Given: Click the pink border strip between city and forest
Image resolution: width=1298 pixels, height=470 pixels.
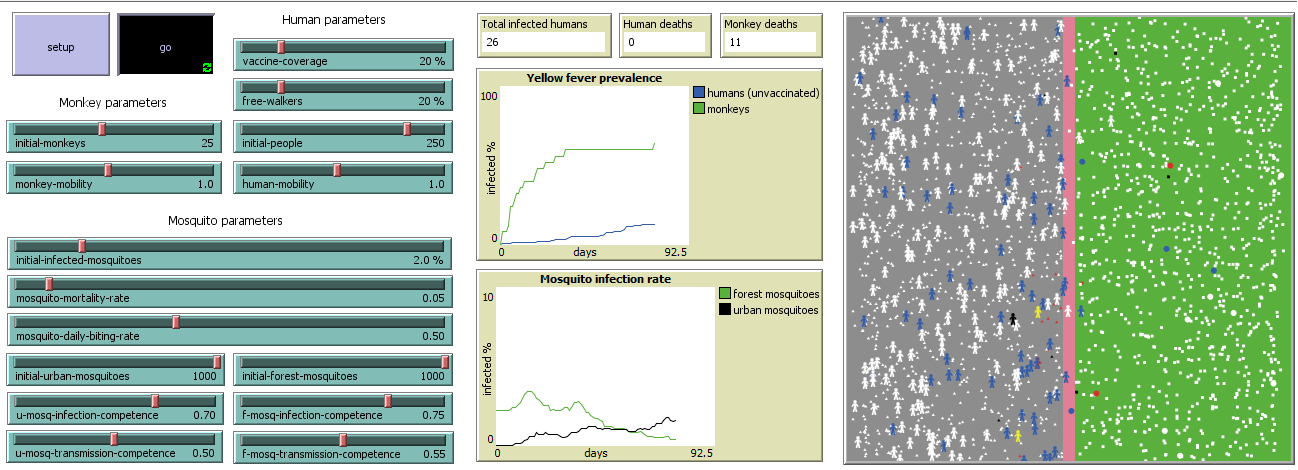Looking at the screenshot, I should coord(1068,240).
